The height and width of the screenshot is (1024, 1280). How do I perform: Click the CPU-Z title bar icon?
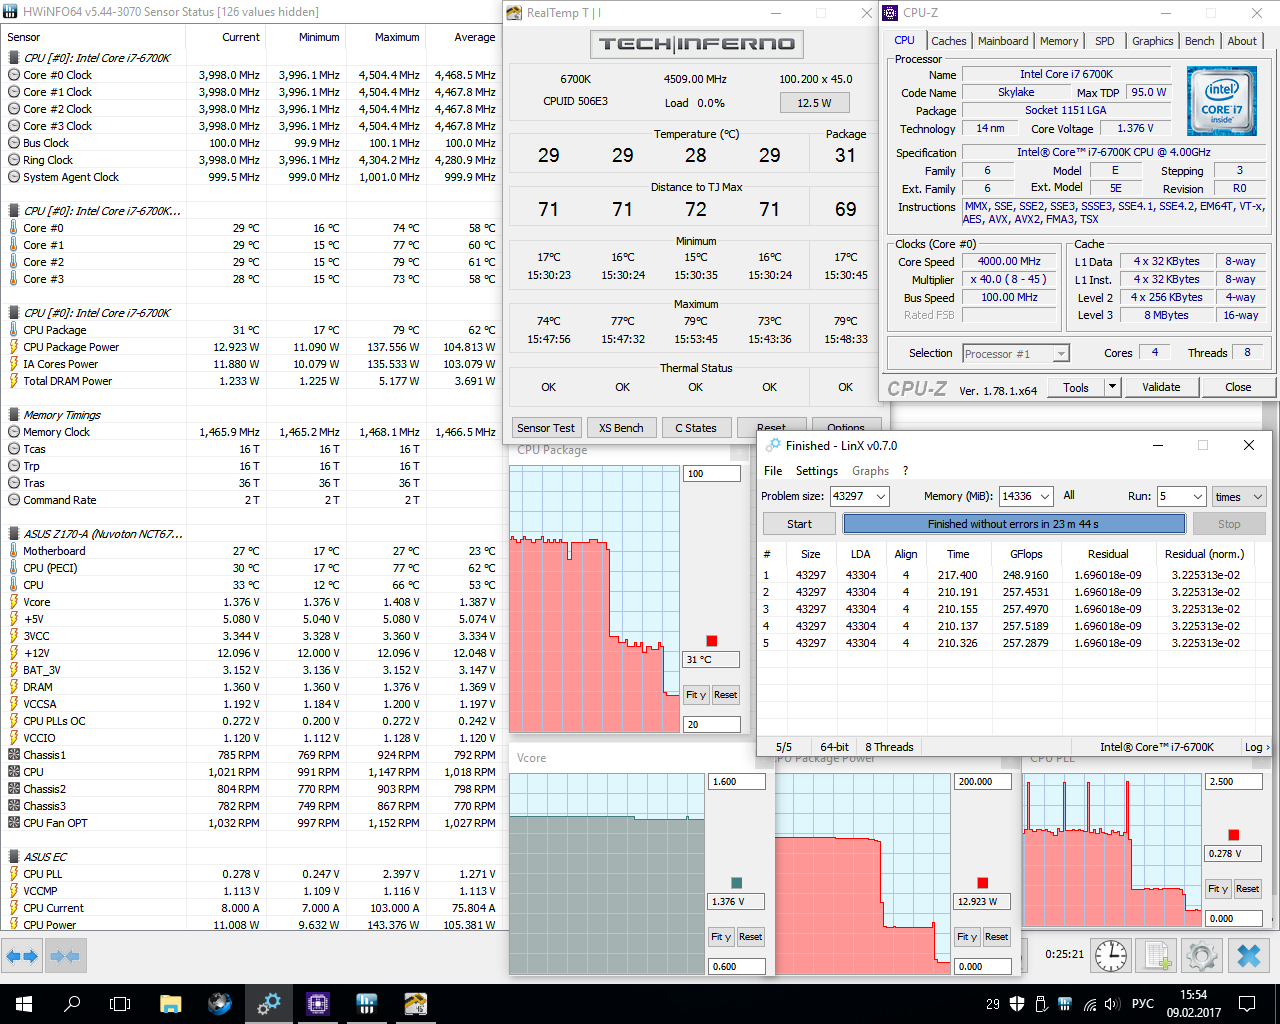tap(890, 13)
